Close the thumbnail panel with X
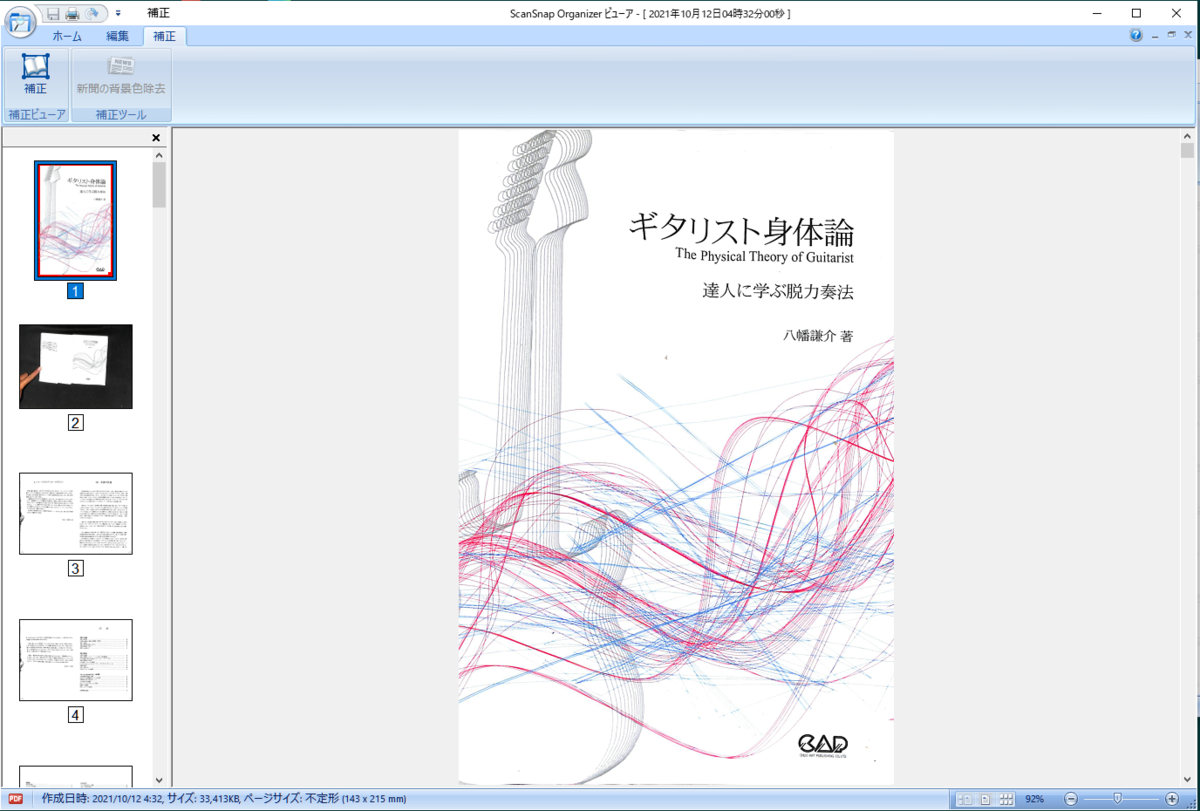This screenshot has width=1200, height=811. pyautogui.click(x=156, y=138)
